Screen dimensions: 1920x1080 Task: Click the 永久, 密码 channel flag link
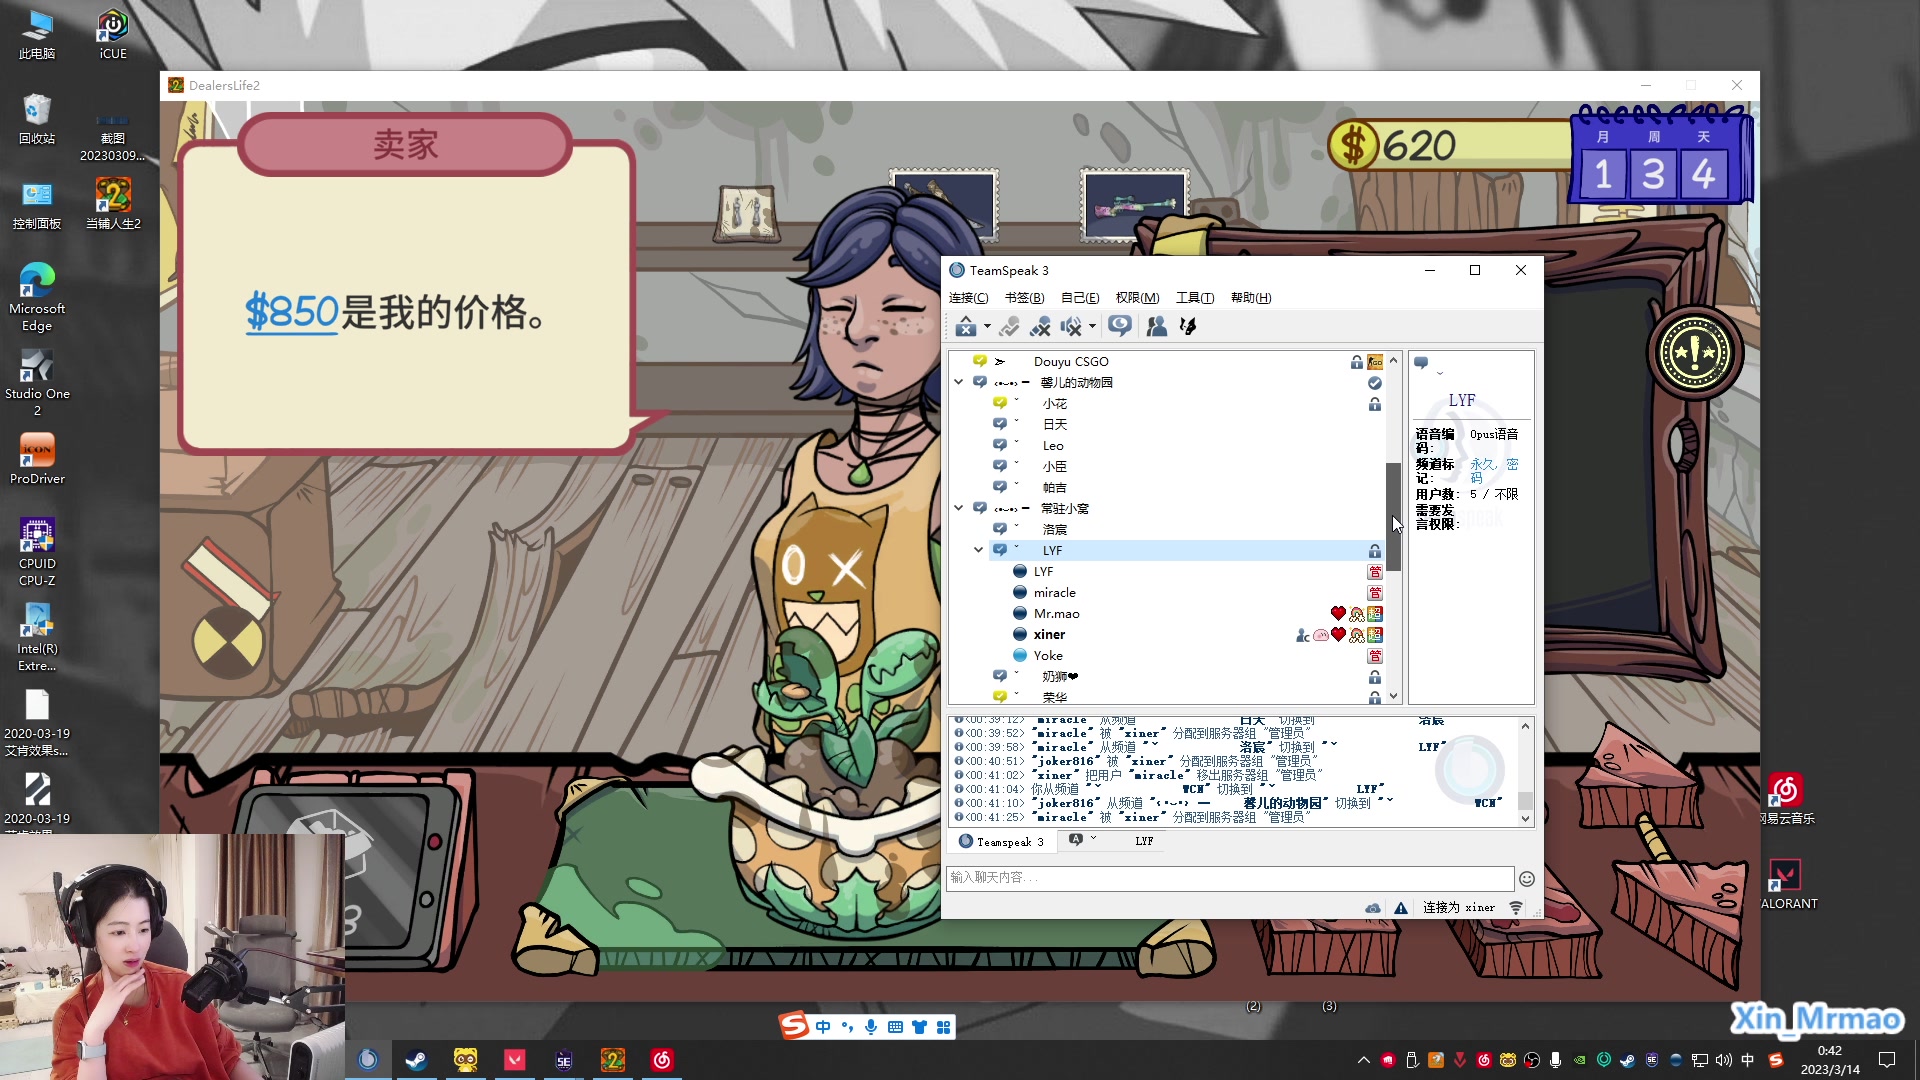1494,471
